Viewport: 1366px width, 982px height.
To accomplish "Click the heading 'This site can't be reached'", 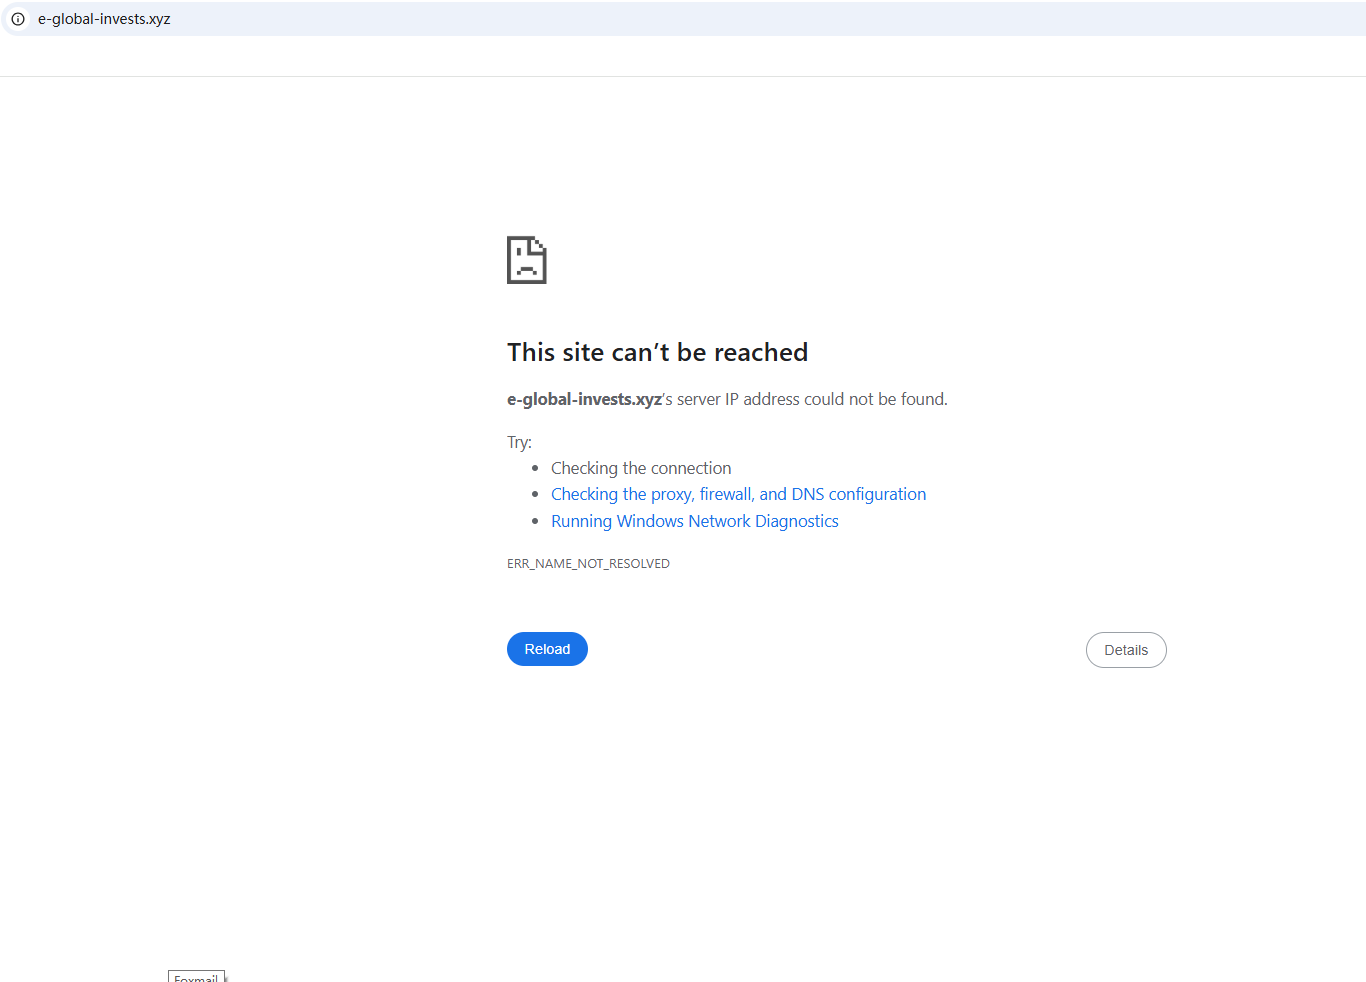I will 657,352.
